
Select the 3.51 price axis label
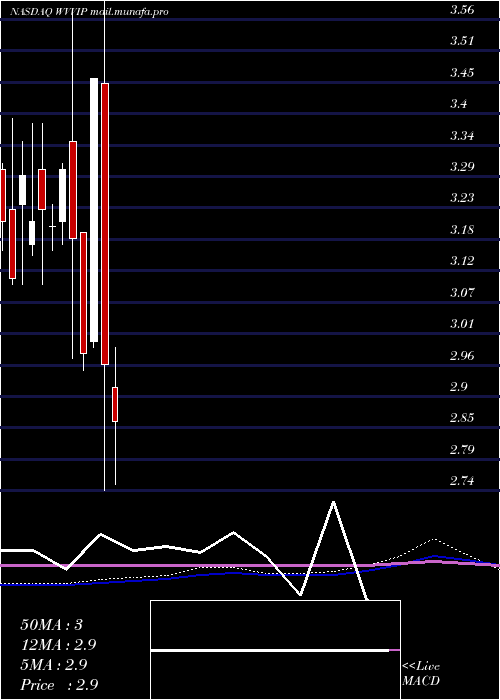[462, 41]
